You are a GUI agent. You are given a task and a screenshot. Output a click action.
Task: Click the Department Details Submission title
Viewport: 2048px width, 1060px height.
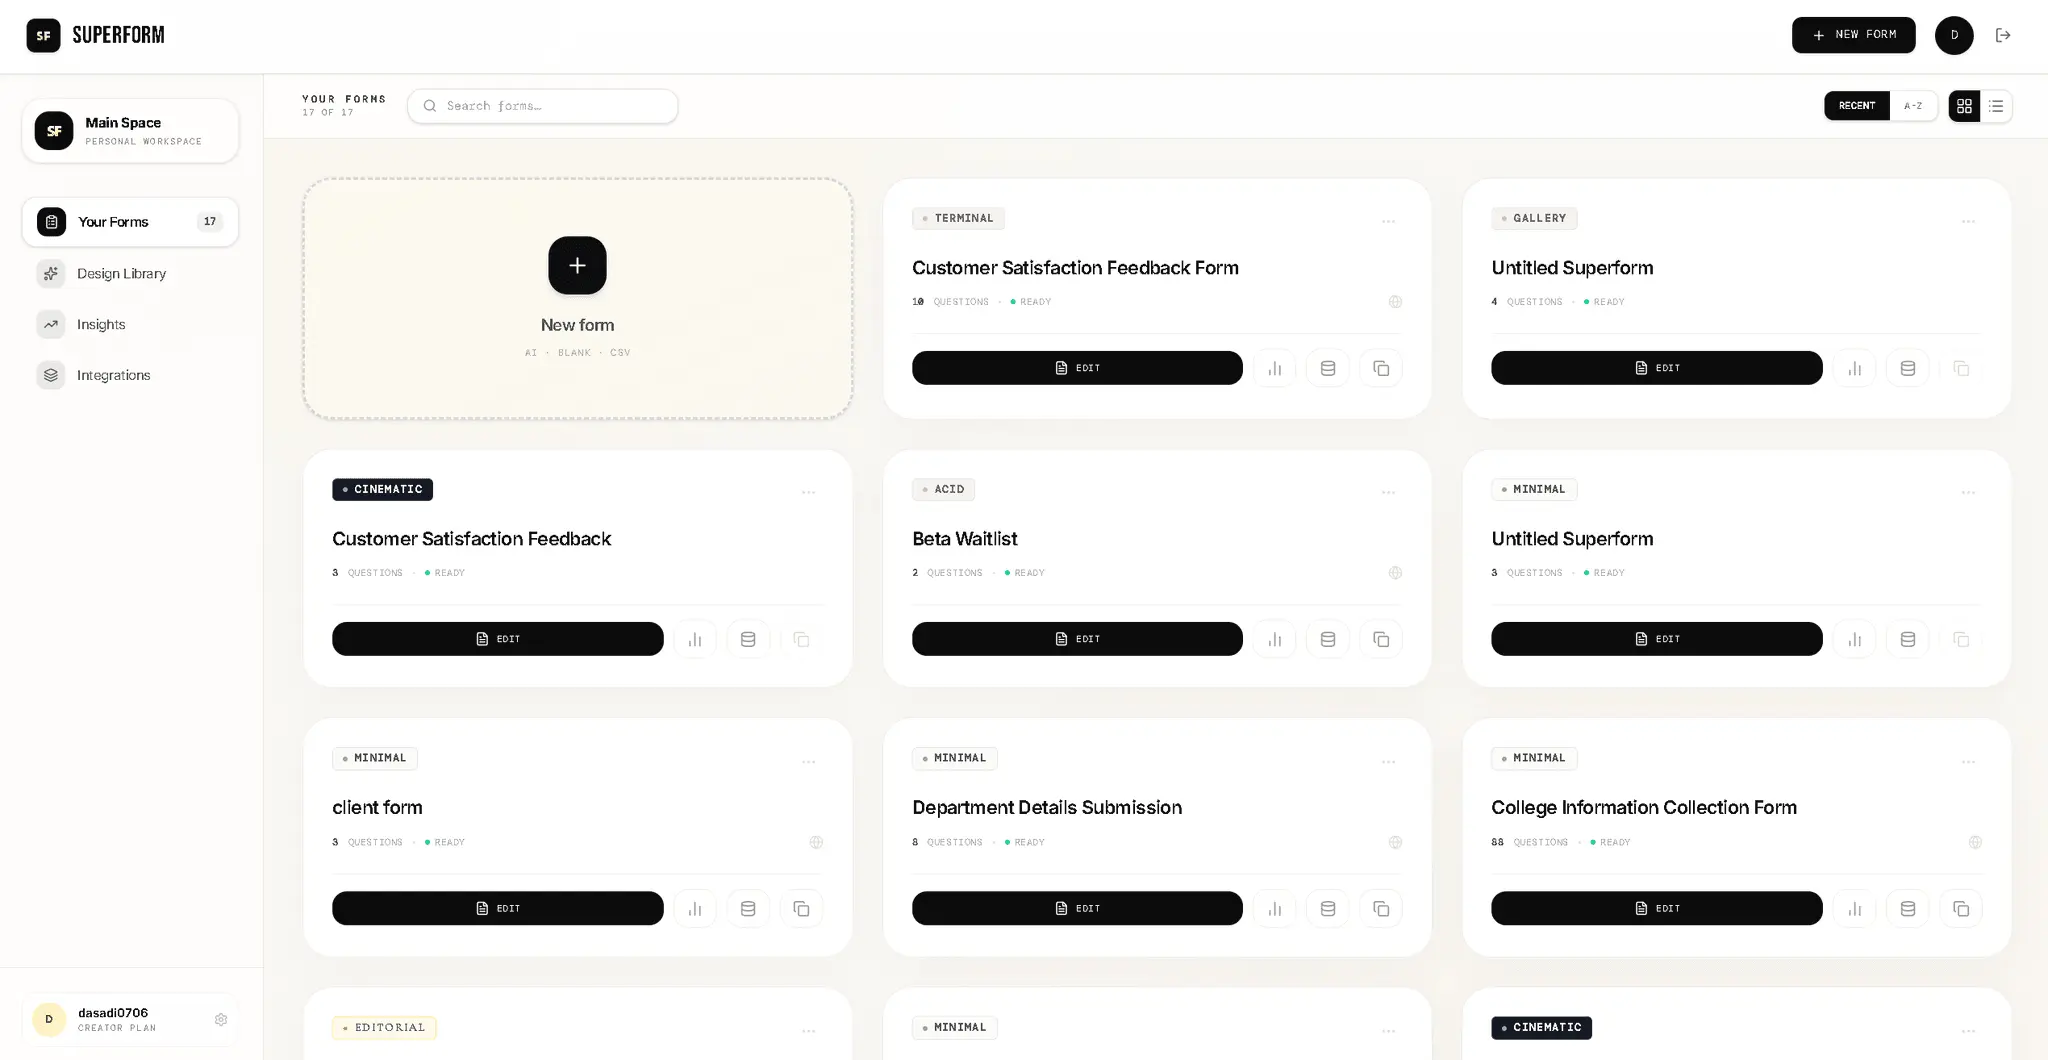(1047, 807)
